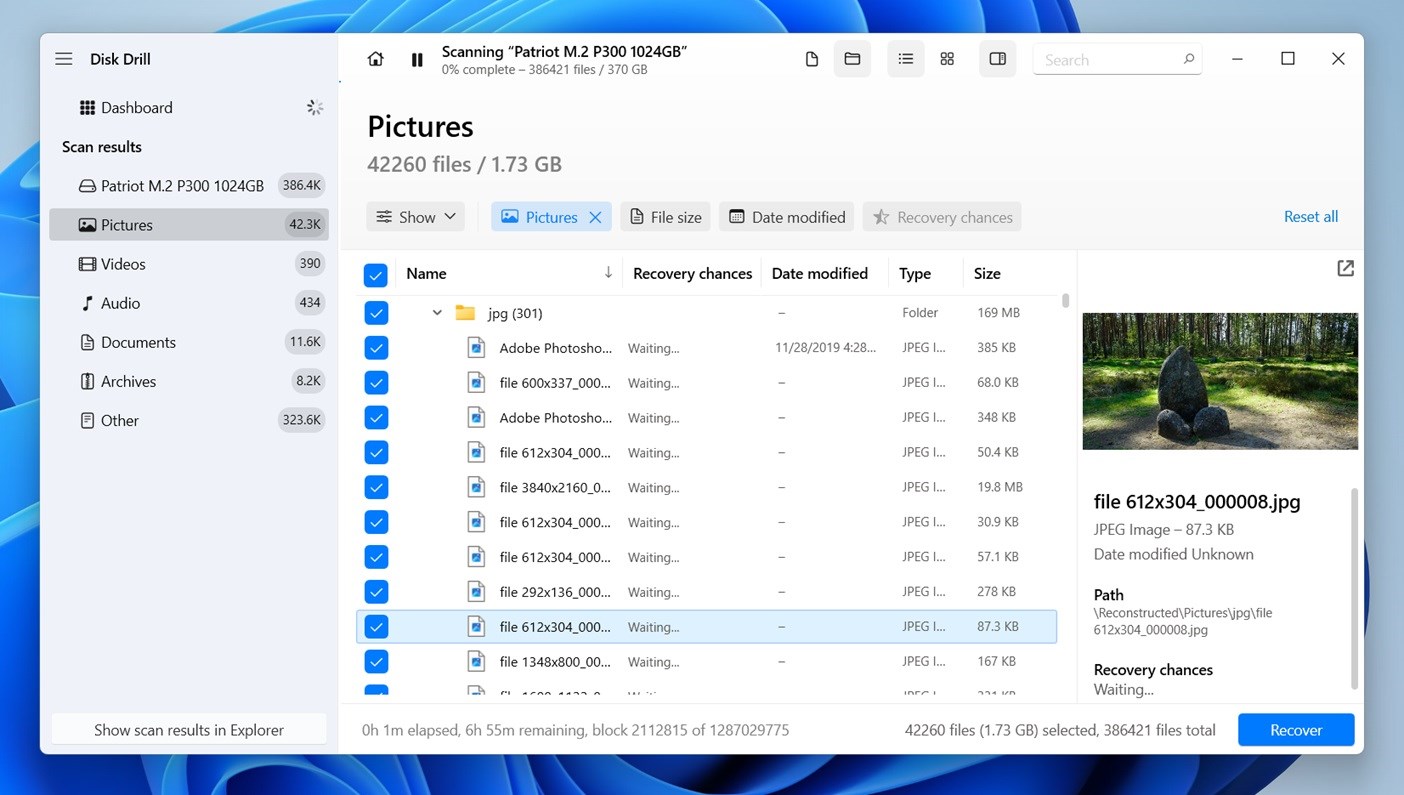Uncheck the 87.3 KB selected file checkbox
Image resolution: width=1404 pixels, height=795 pixels.
coord(376,627)
